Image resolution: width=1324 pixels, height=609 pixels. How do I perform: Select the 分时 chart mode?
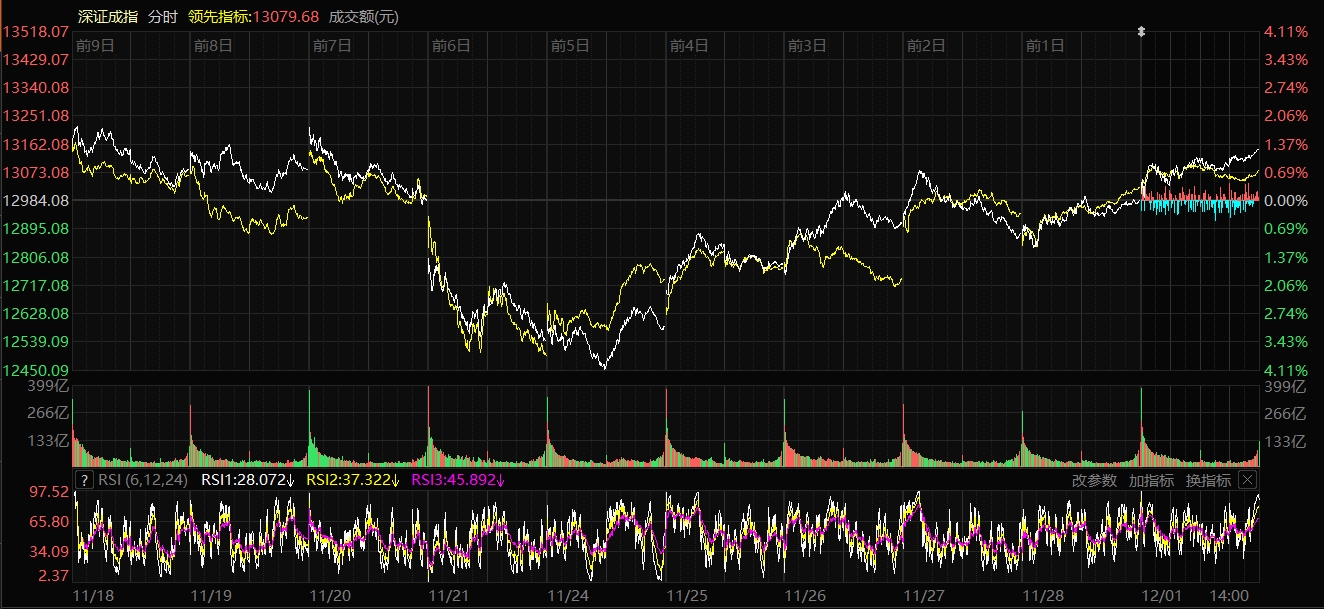click(x=161, y=17)
